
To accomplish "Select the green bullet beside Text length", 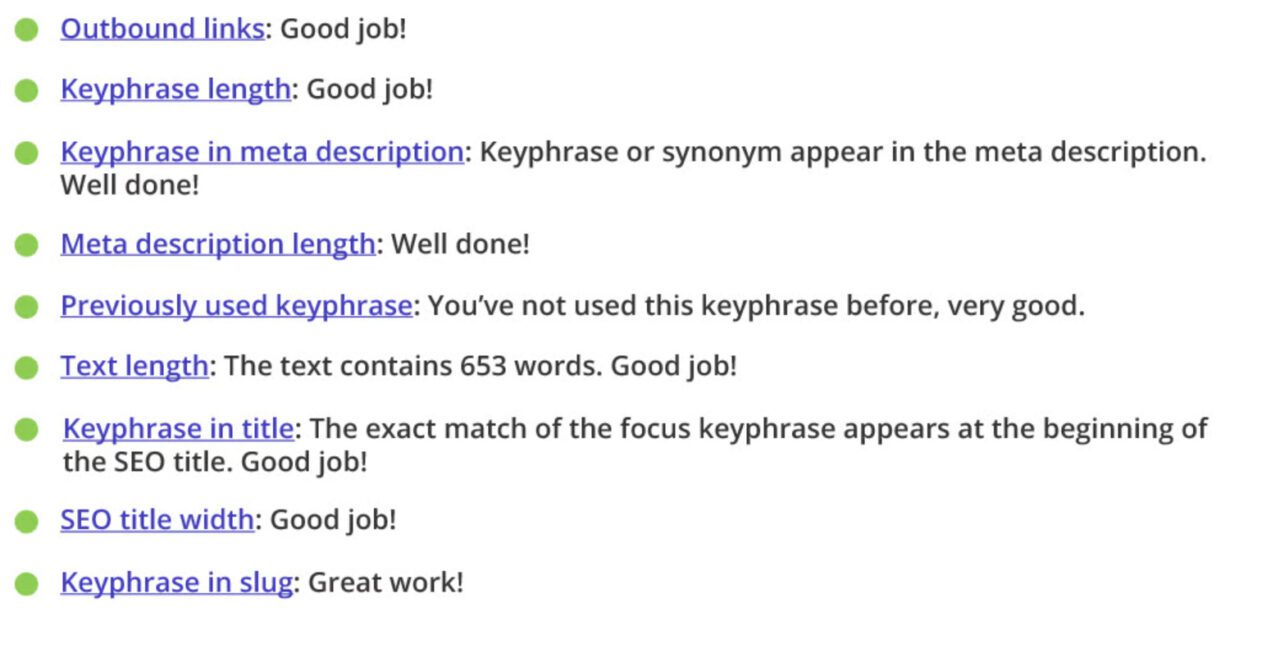I will pos(27,367).
